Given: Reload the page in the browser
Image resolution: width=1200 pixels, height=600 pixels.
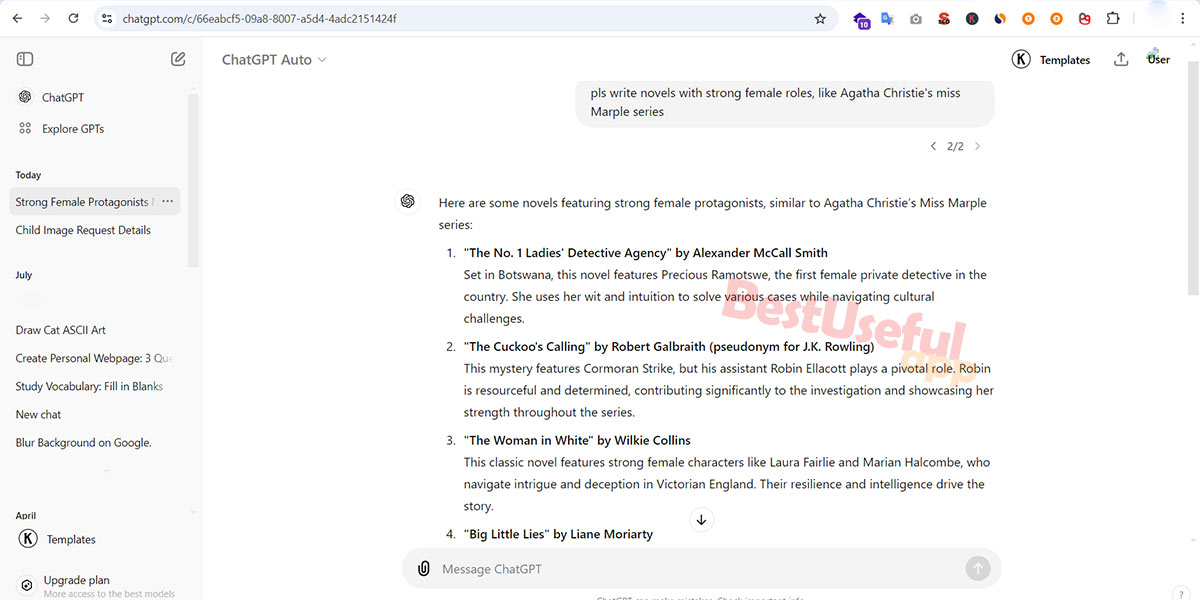Looking at the screenshot, I should pyautogui.click(x=74, y=19).
